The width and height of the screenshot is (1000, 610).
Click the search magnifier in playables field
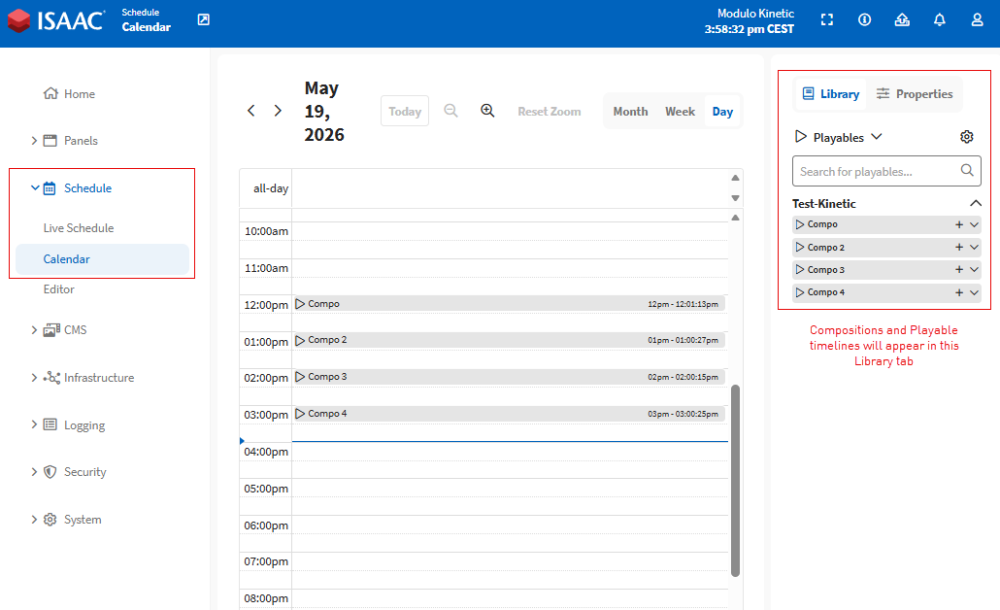pos(967,170)
